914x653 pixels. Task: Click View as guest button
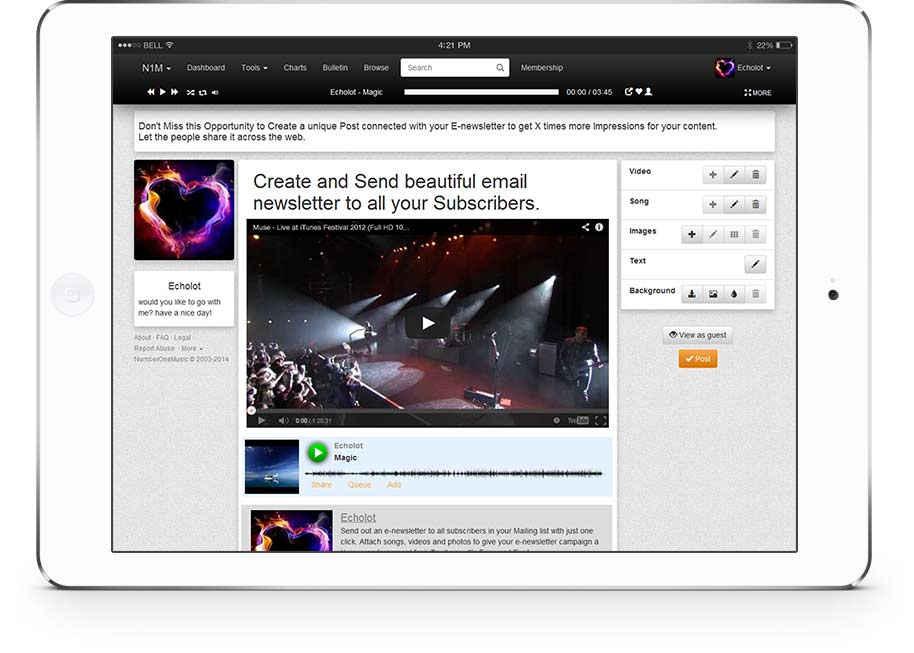coord(698,335)
